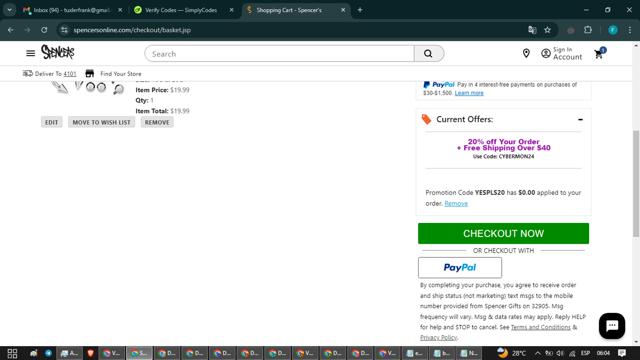Click the address bar URL
Image resolution: width=640 pixels, height=360 pixels.
click(x=132, y=30)
